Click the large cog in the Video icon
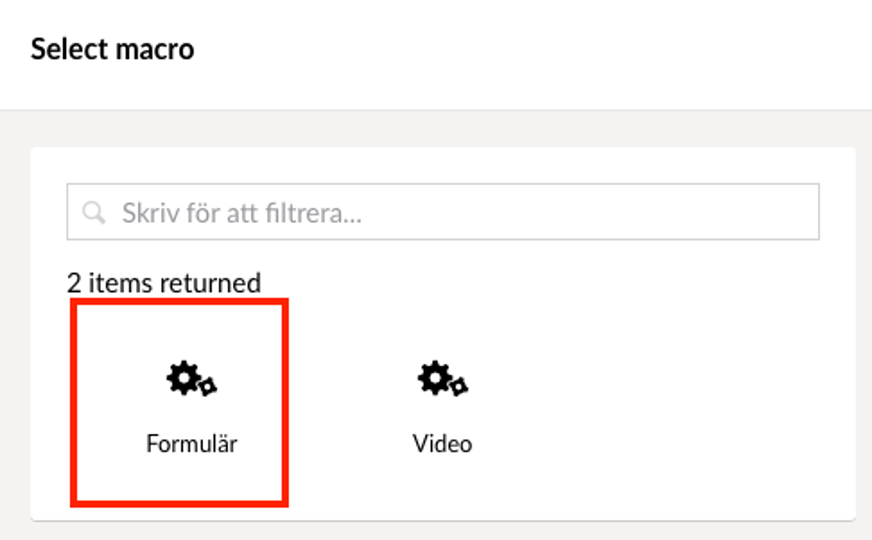This screenshot has height=540, width=872. pyautogui.click(x=434, y=378)
